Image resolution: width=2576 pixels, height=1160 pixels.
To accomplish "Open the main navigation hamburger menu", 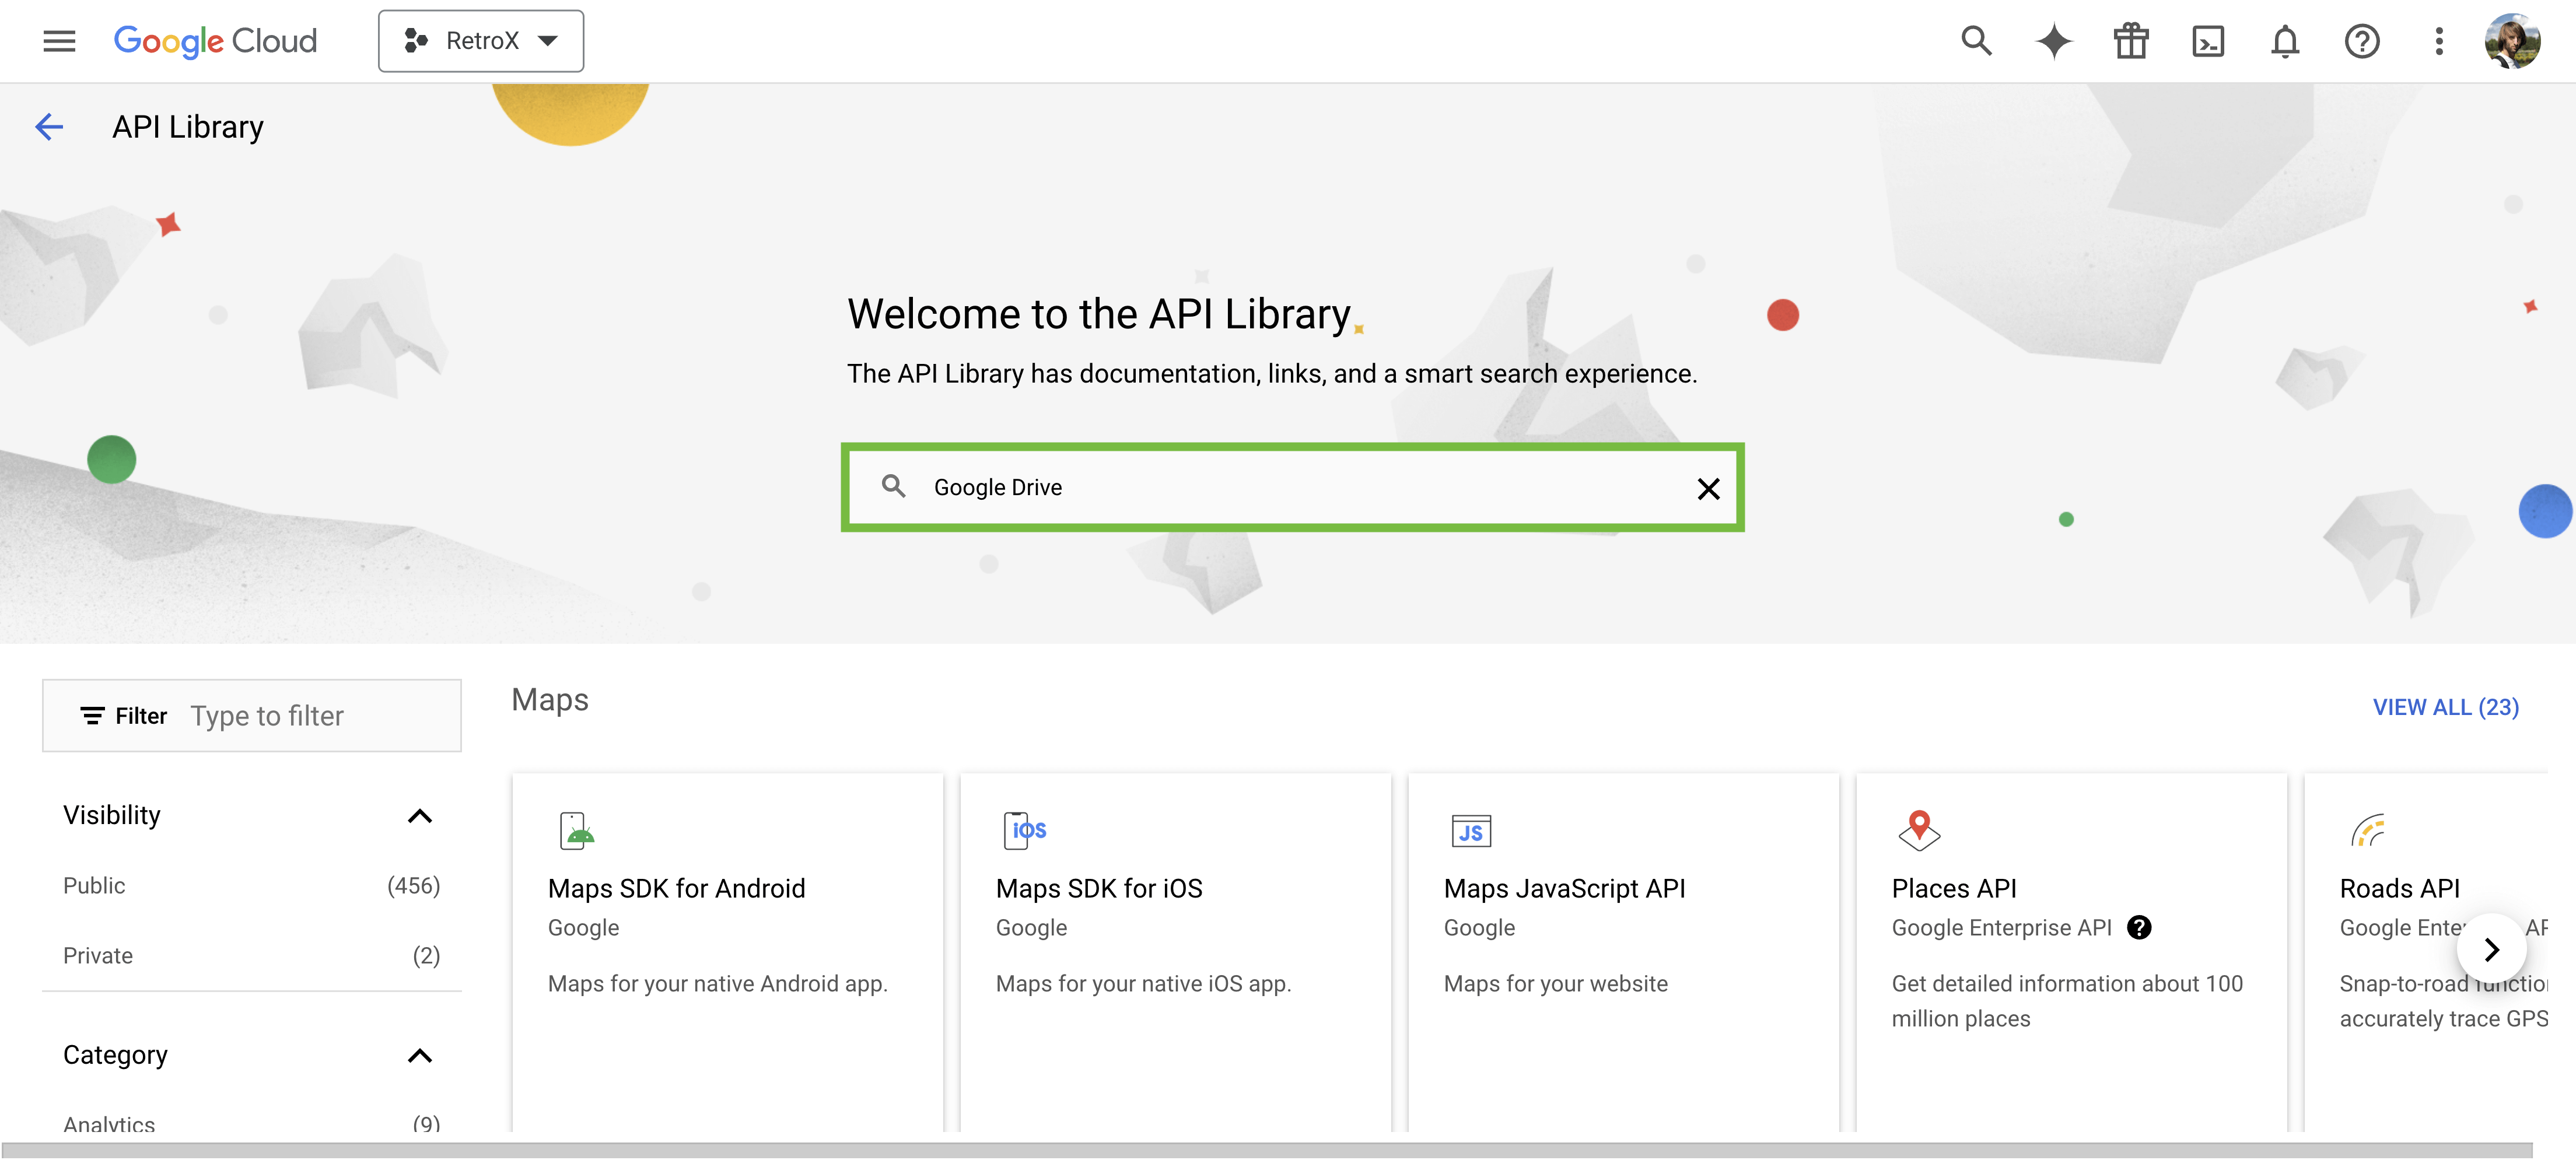I will (59, 41).
